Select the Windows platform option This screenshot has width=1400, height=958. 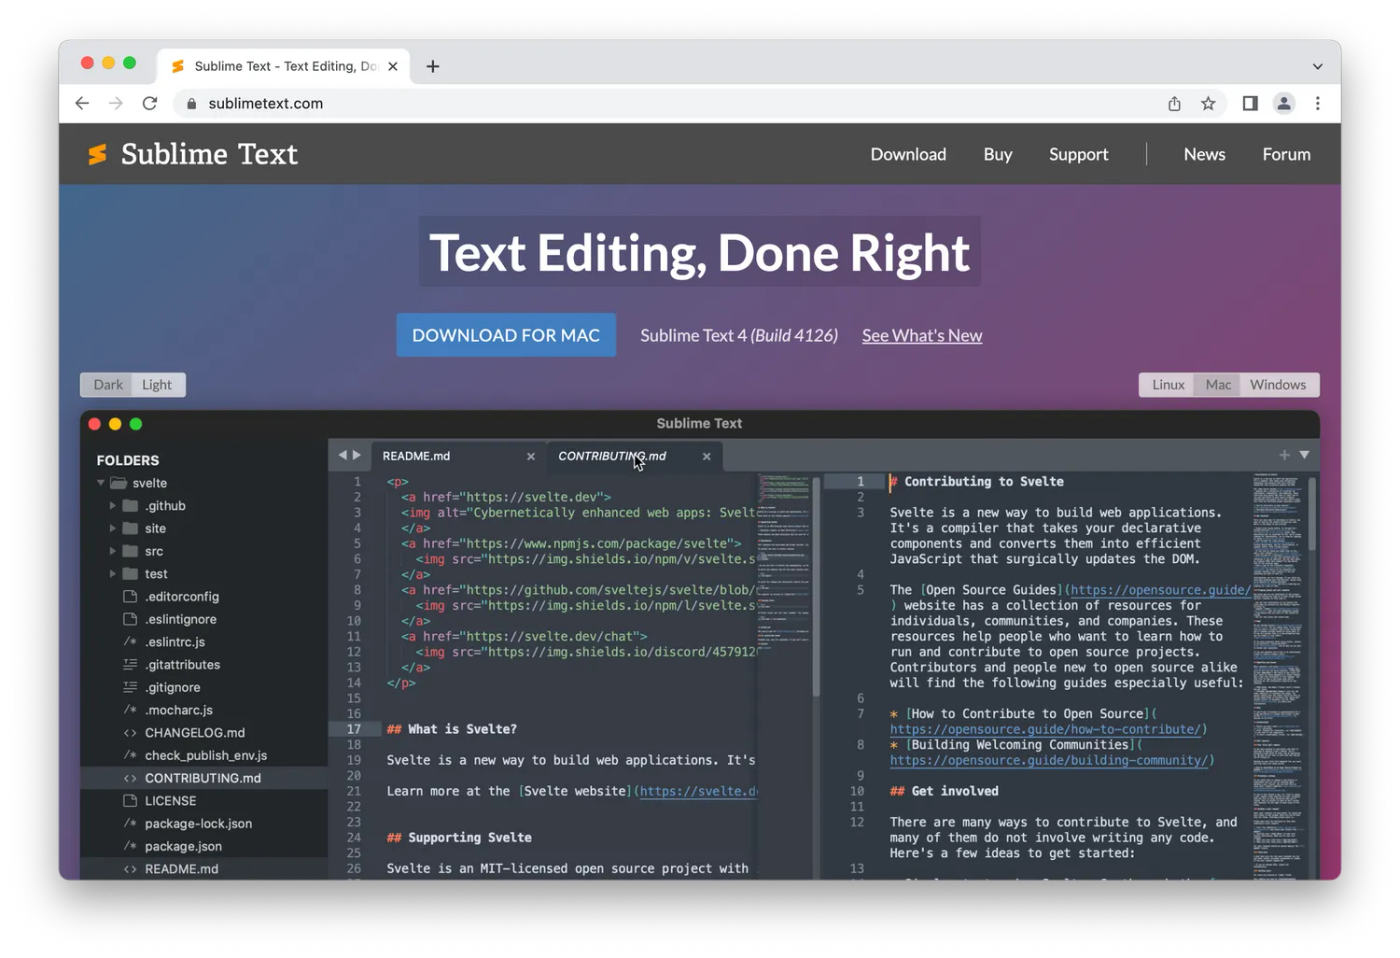coord(1277,384)
